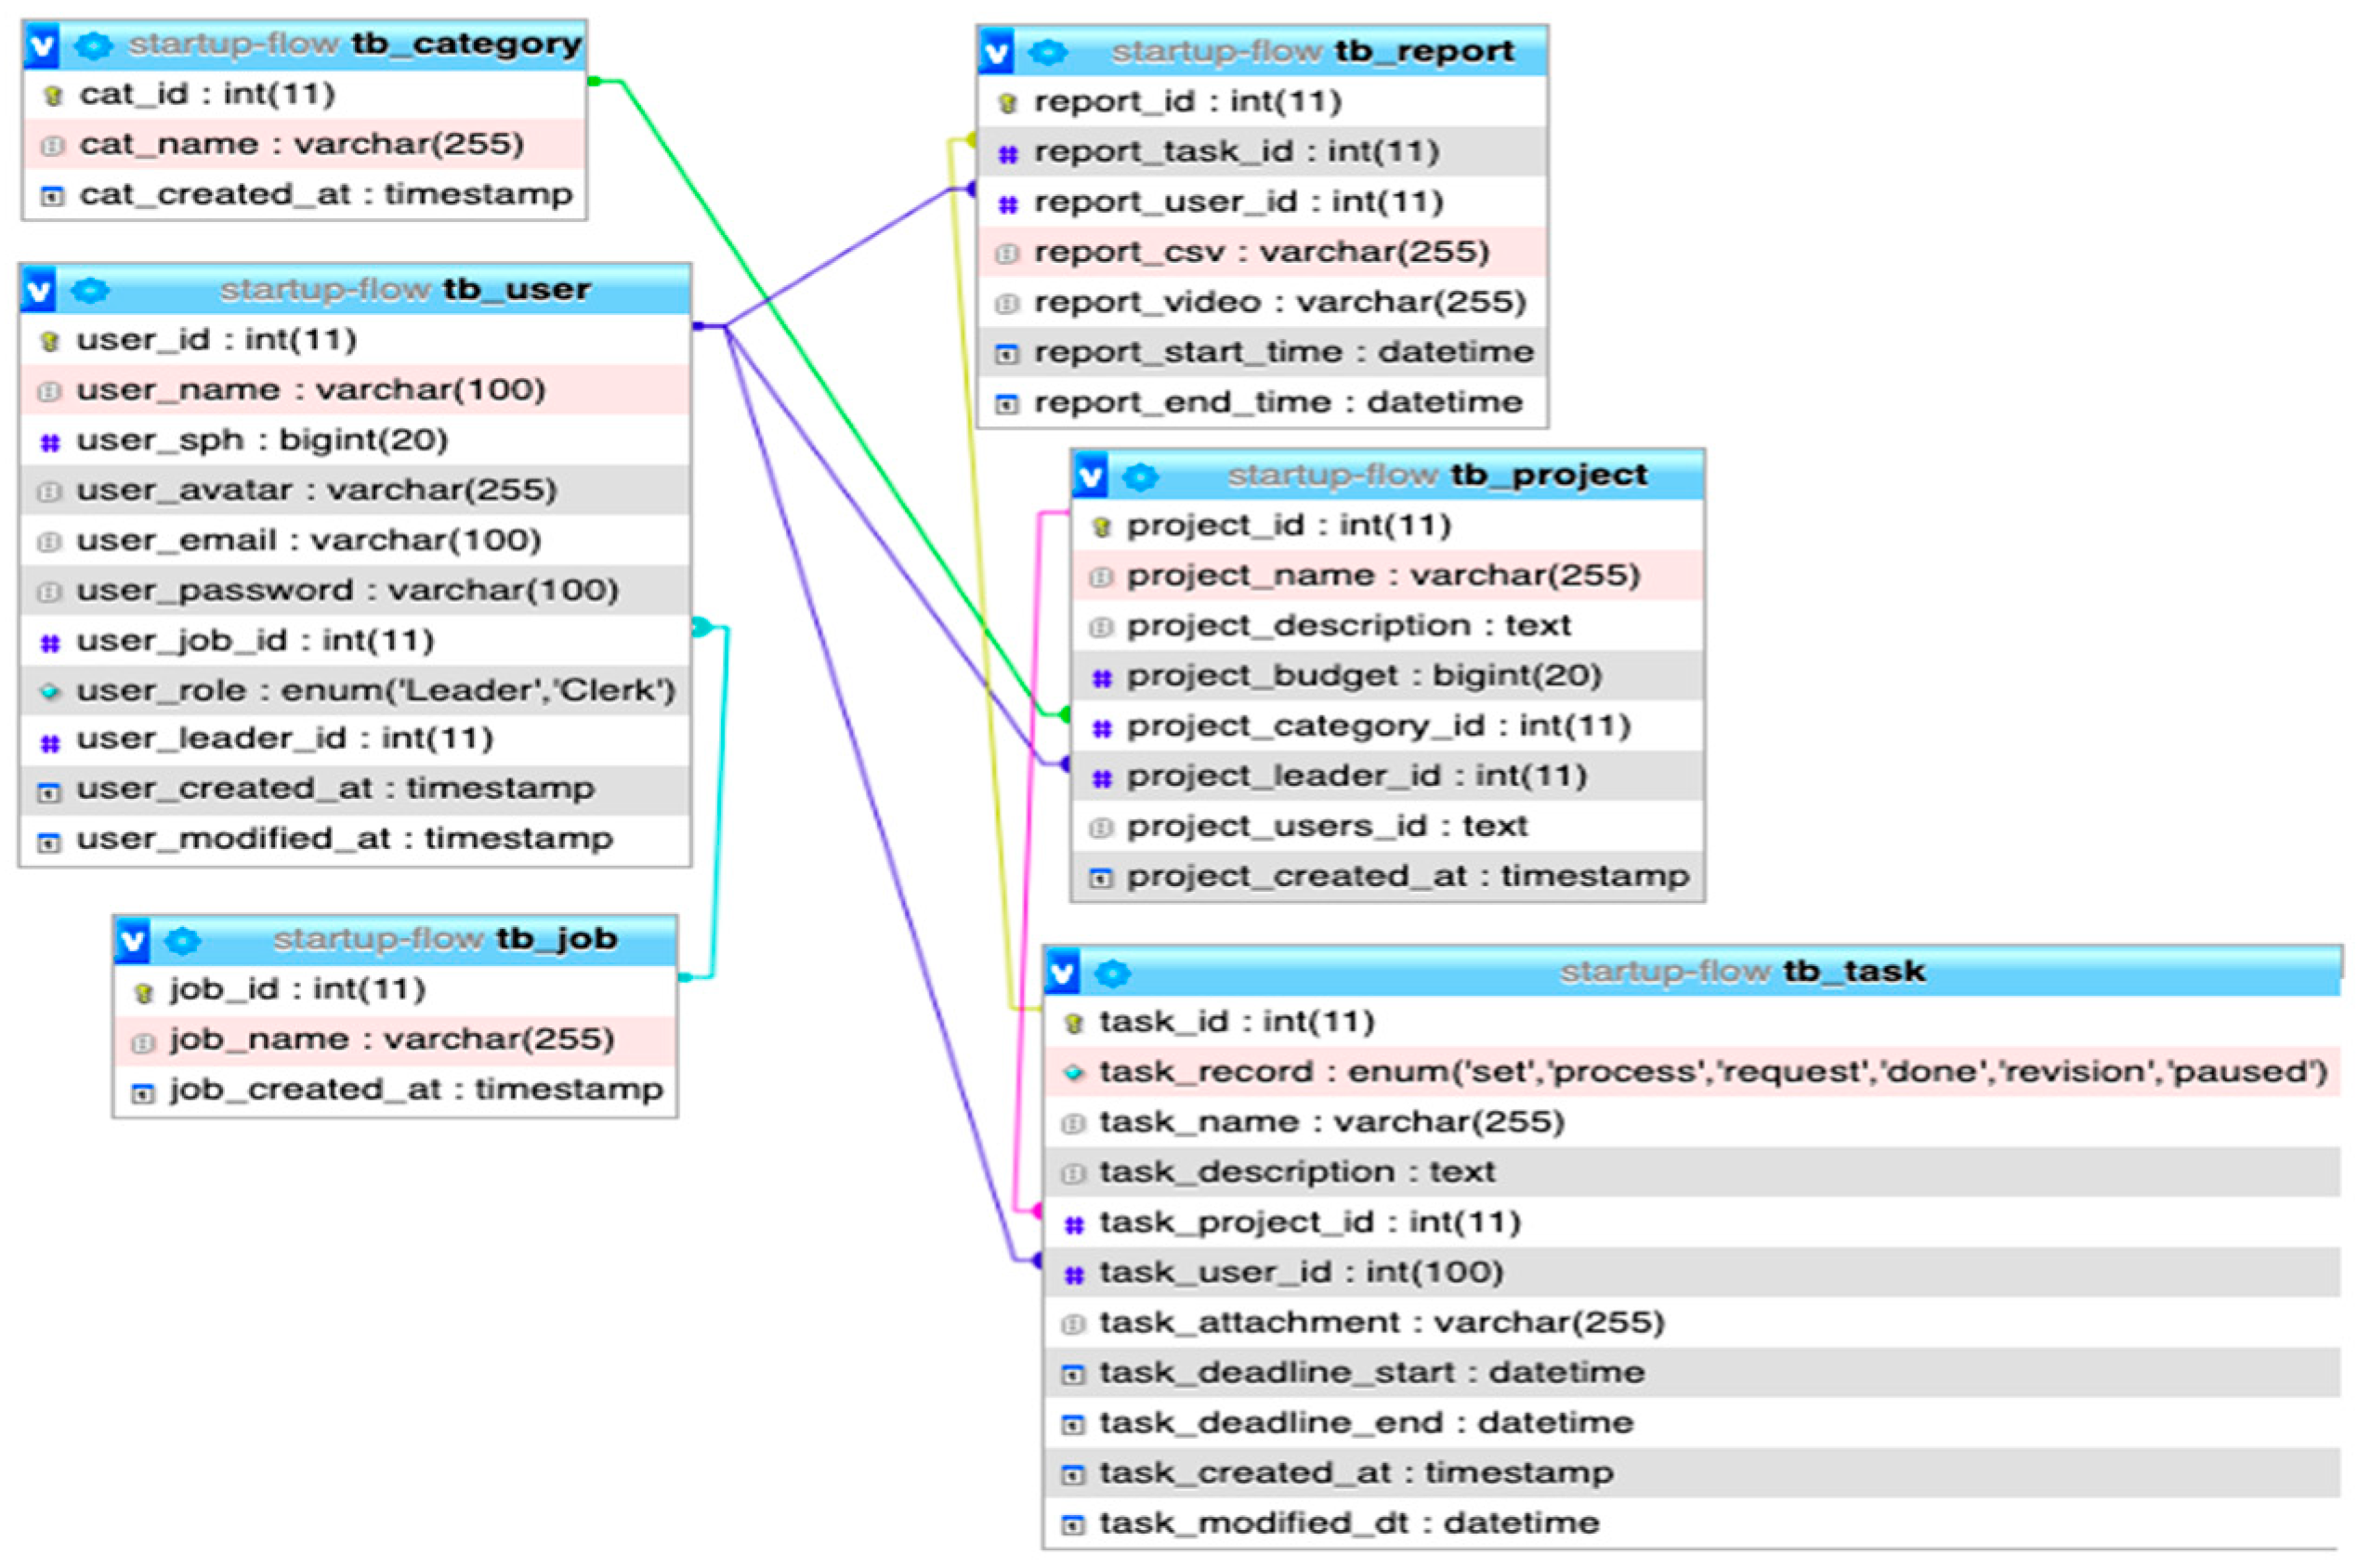Click the gear icon on tb_user header

(90, 291)
